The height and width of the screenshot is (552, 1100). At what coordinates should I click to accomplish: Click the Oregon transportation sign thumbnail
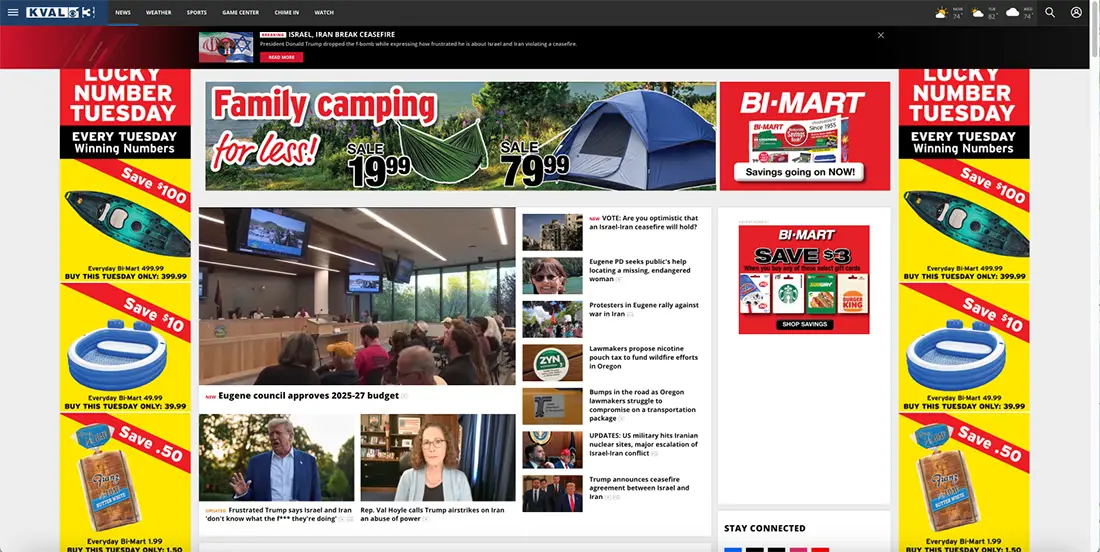click(552, 406)
